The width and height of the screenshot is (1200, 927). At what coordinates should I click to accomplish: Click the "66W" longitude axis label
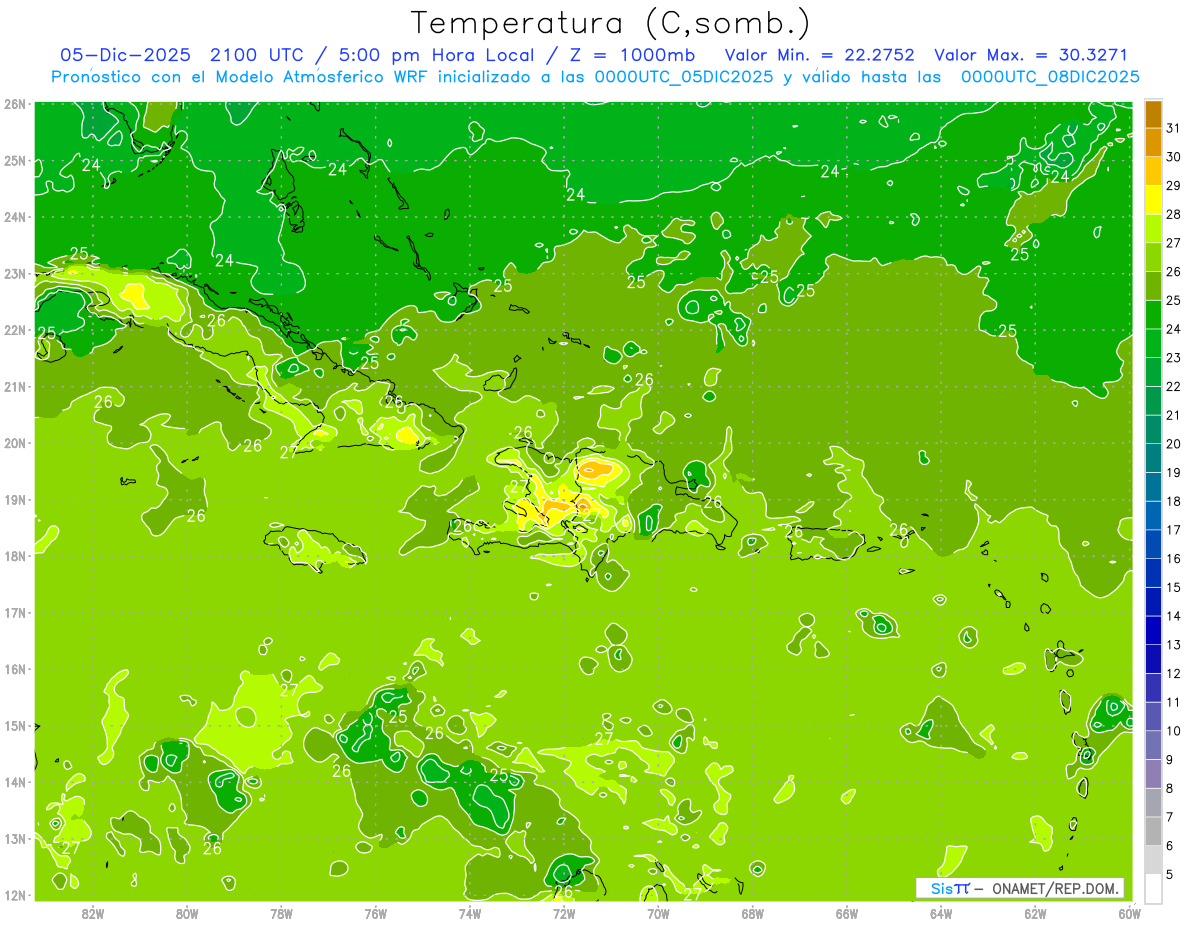[847, 913]
